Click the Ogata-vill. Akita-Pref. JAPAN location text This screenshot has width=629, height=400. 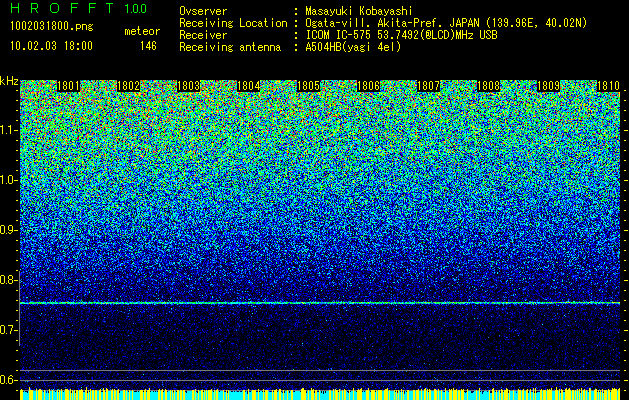pyautogui.click(x=446, y=23)
